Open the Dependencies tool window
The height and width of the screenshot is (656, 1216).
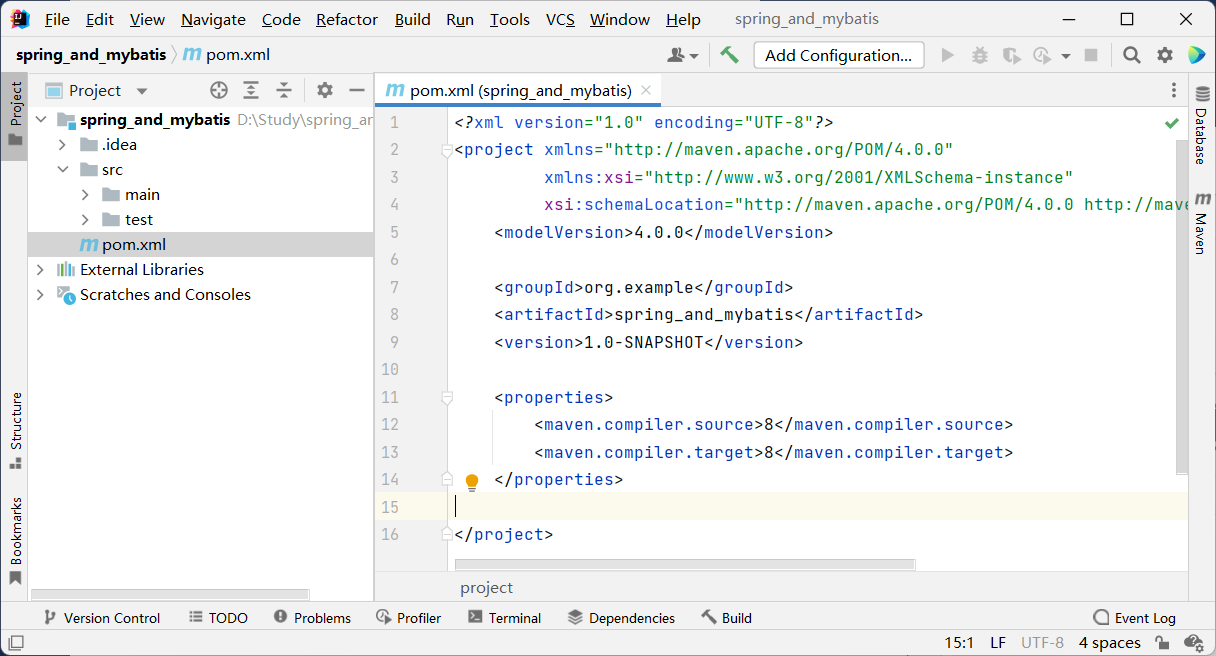click(621, 618)
